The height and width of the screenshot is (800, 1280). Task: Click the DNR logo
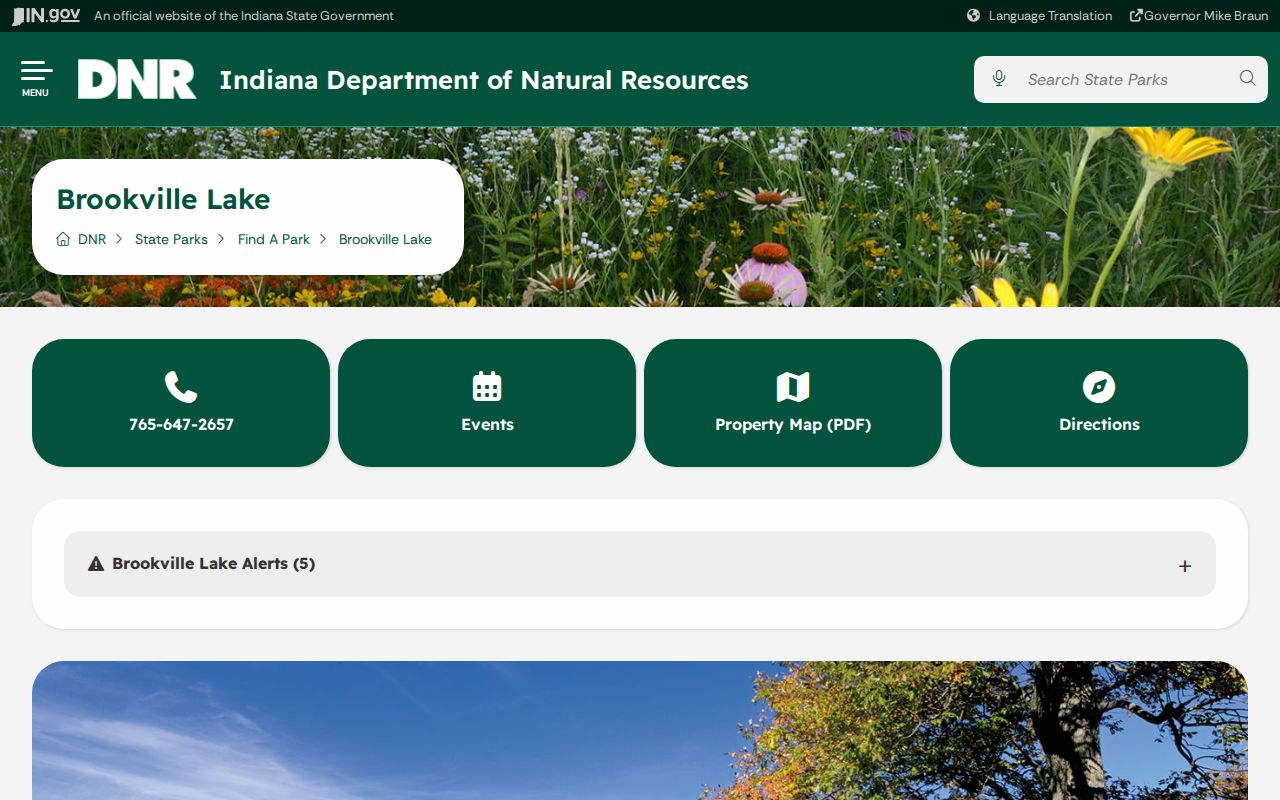(x=137, y=79)
